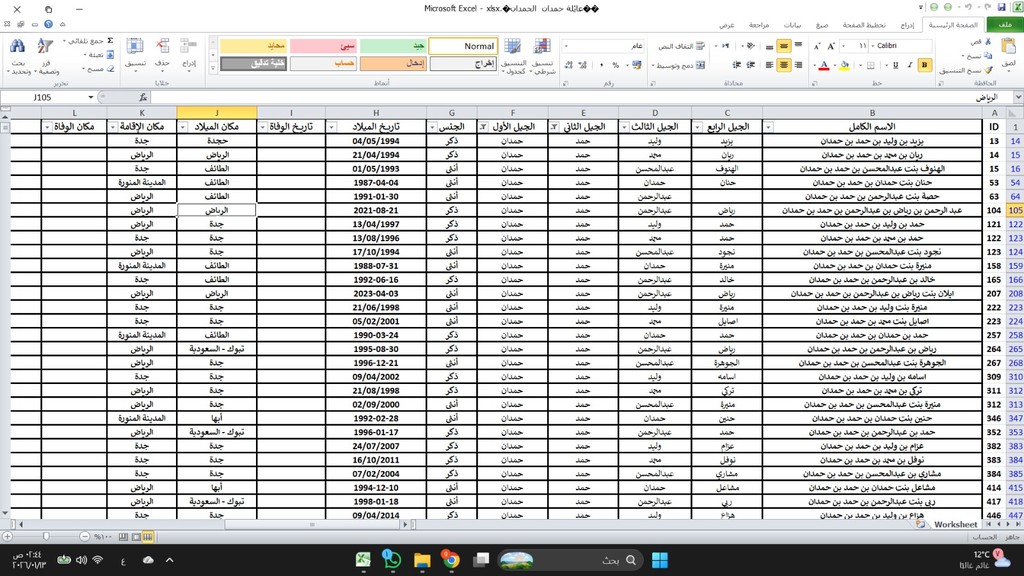Click the AutoSum sigma icon

click(x=110, y=40)
